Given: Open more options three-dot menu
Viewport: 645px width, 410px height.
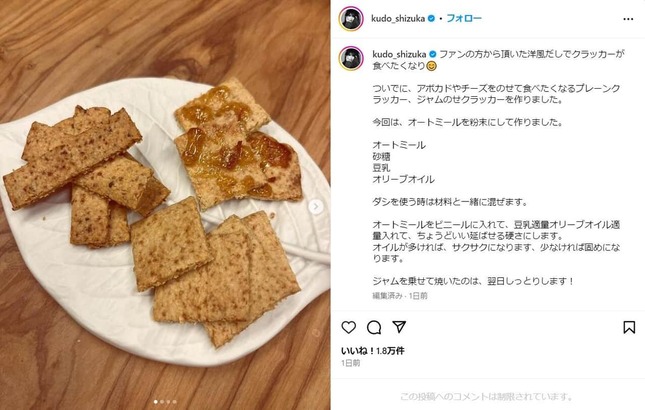Looking at the screenshot, I should 628,19.
